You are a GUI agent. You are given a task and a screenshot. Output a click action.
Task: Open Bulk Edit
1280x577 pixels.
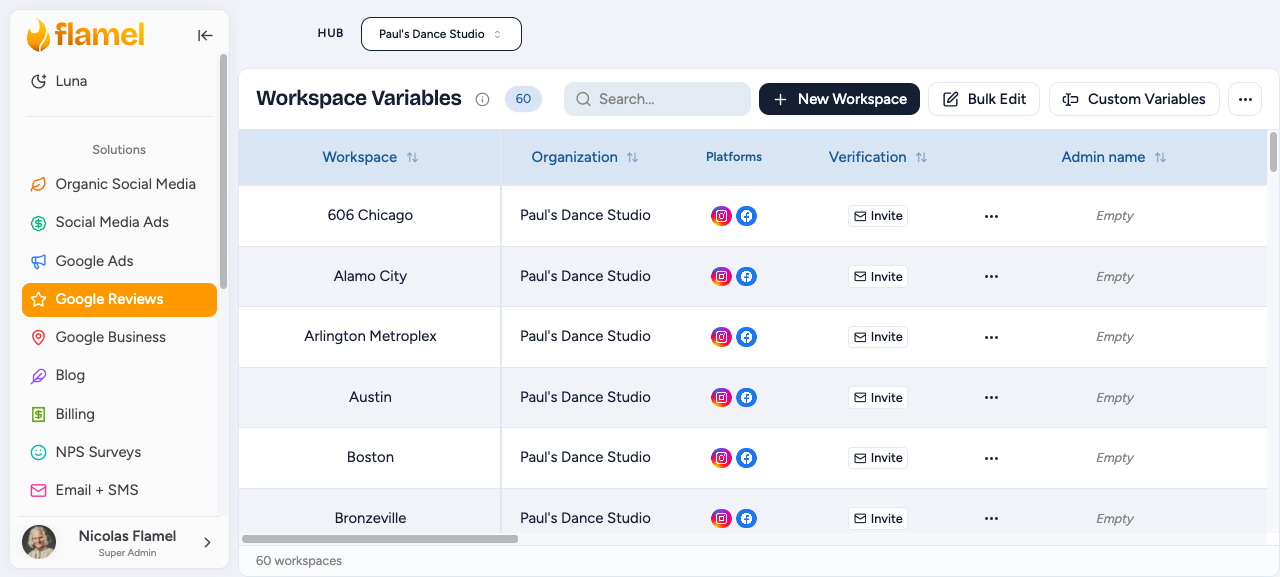(984, 99)
